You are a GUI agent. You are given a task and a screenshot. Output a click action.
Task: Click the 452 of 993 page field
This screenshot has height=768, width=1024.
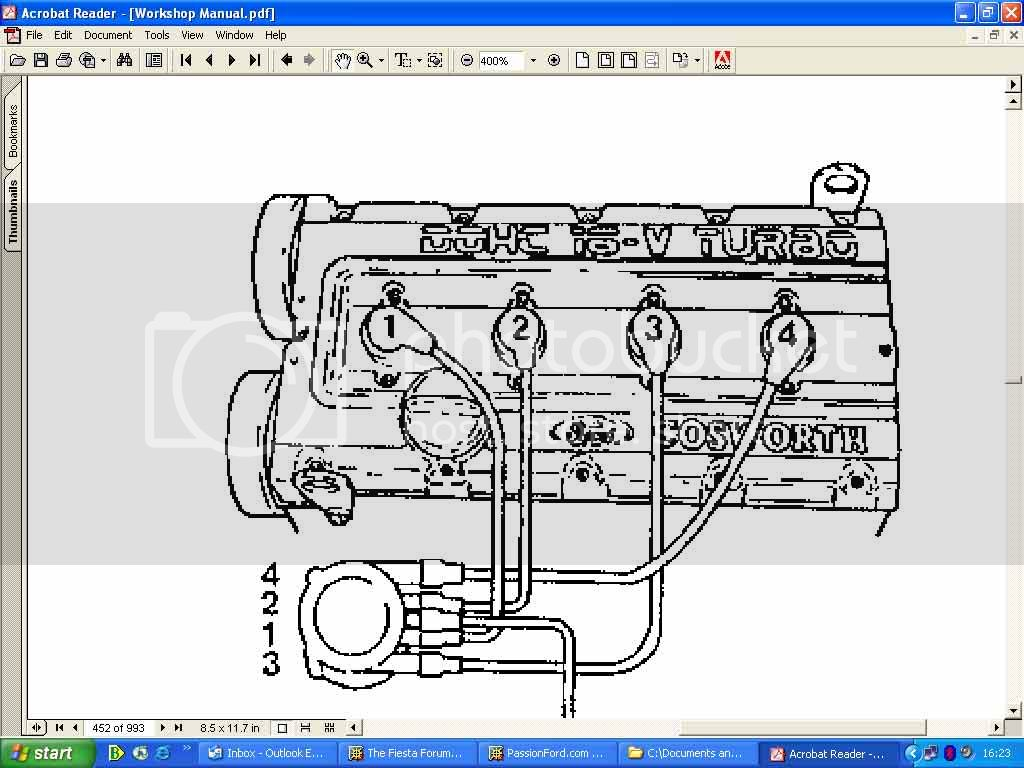(118, 728)
